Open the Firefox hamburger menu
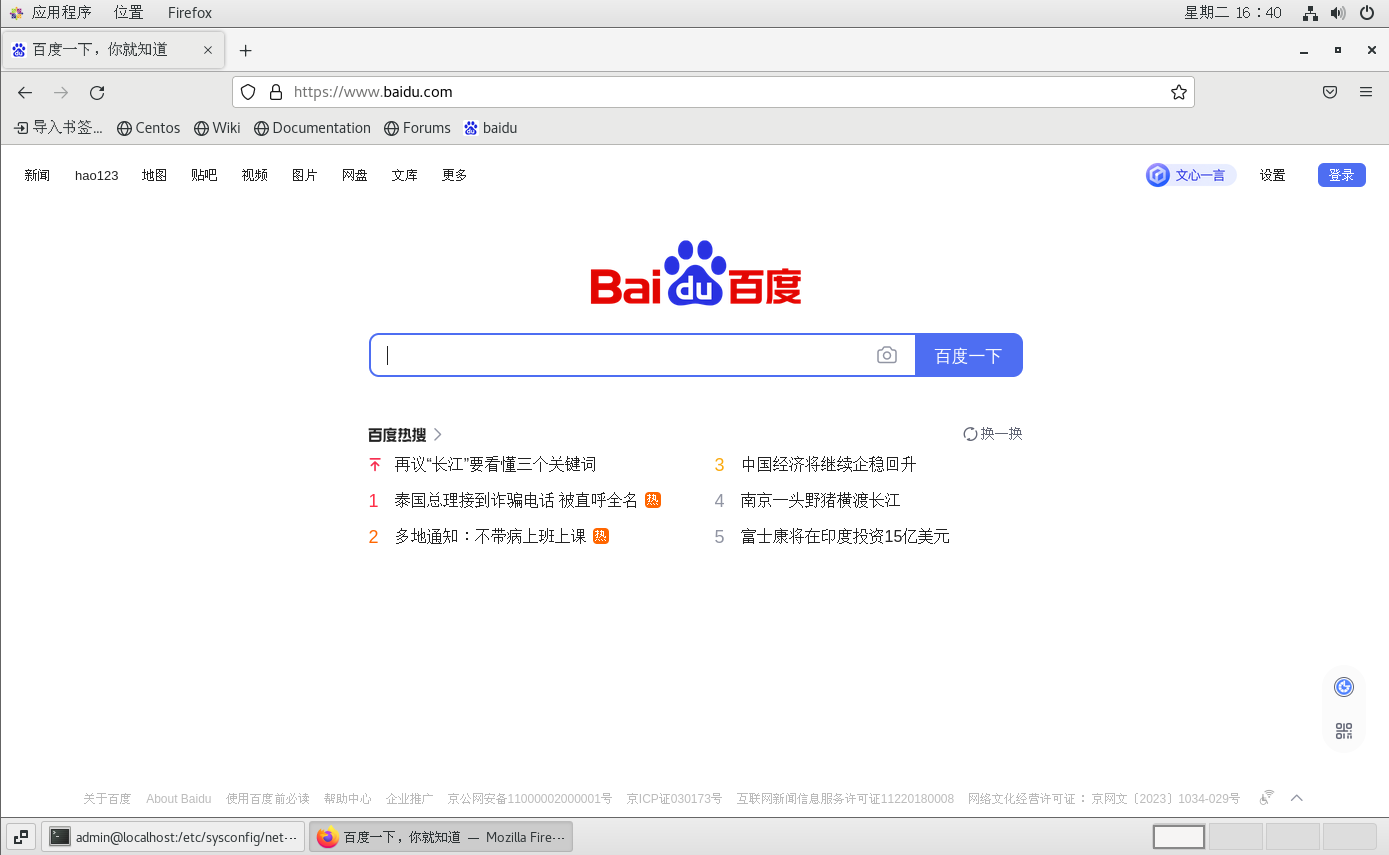Image resolution: width=1389 pixels, height=855 pixels. pos(1365,92)
